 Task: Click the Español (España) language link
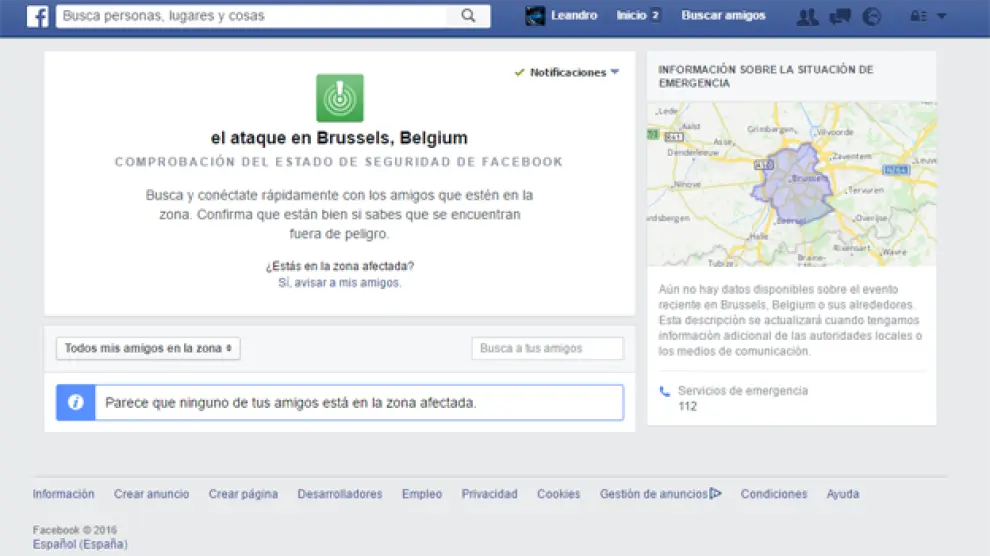(x=80, y=544)
